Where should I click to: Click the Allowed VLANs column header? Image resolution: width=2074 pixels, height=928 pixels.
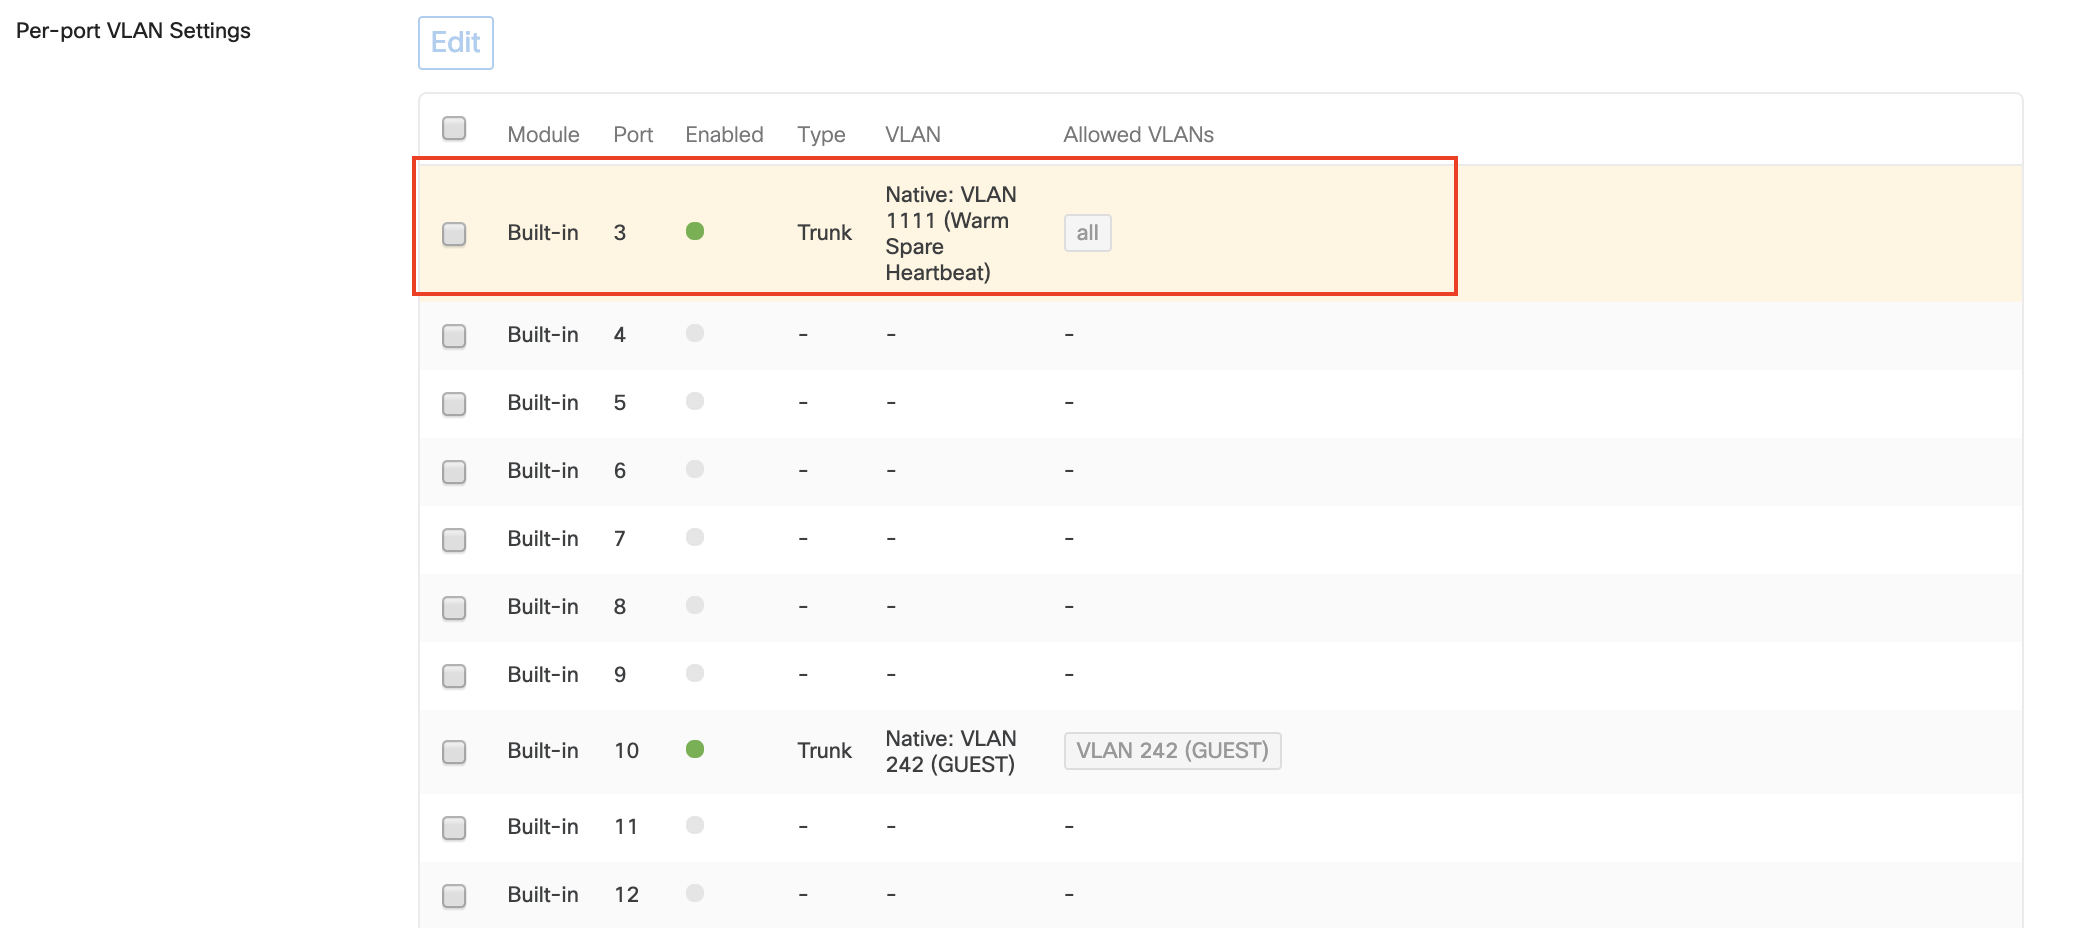(1138, 135)
